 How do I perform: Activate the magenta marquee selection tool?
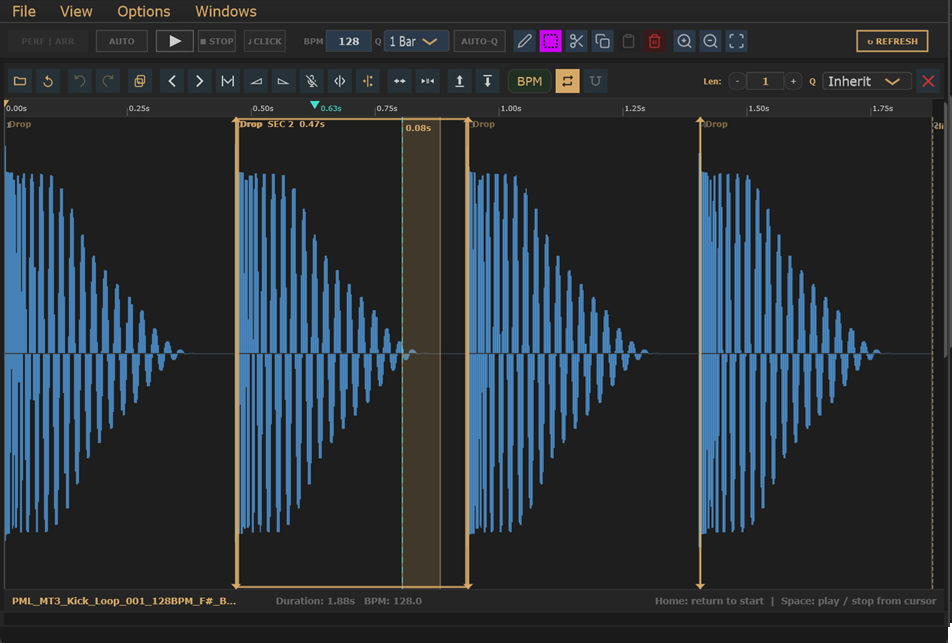tap(550, 41)
